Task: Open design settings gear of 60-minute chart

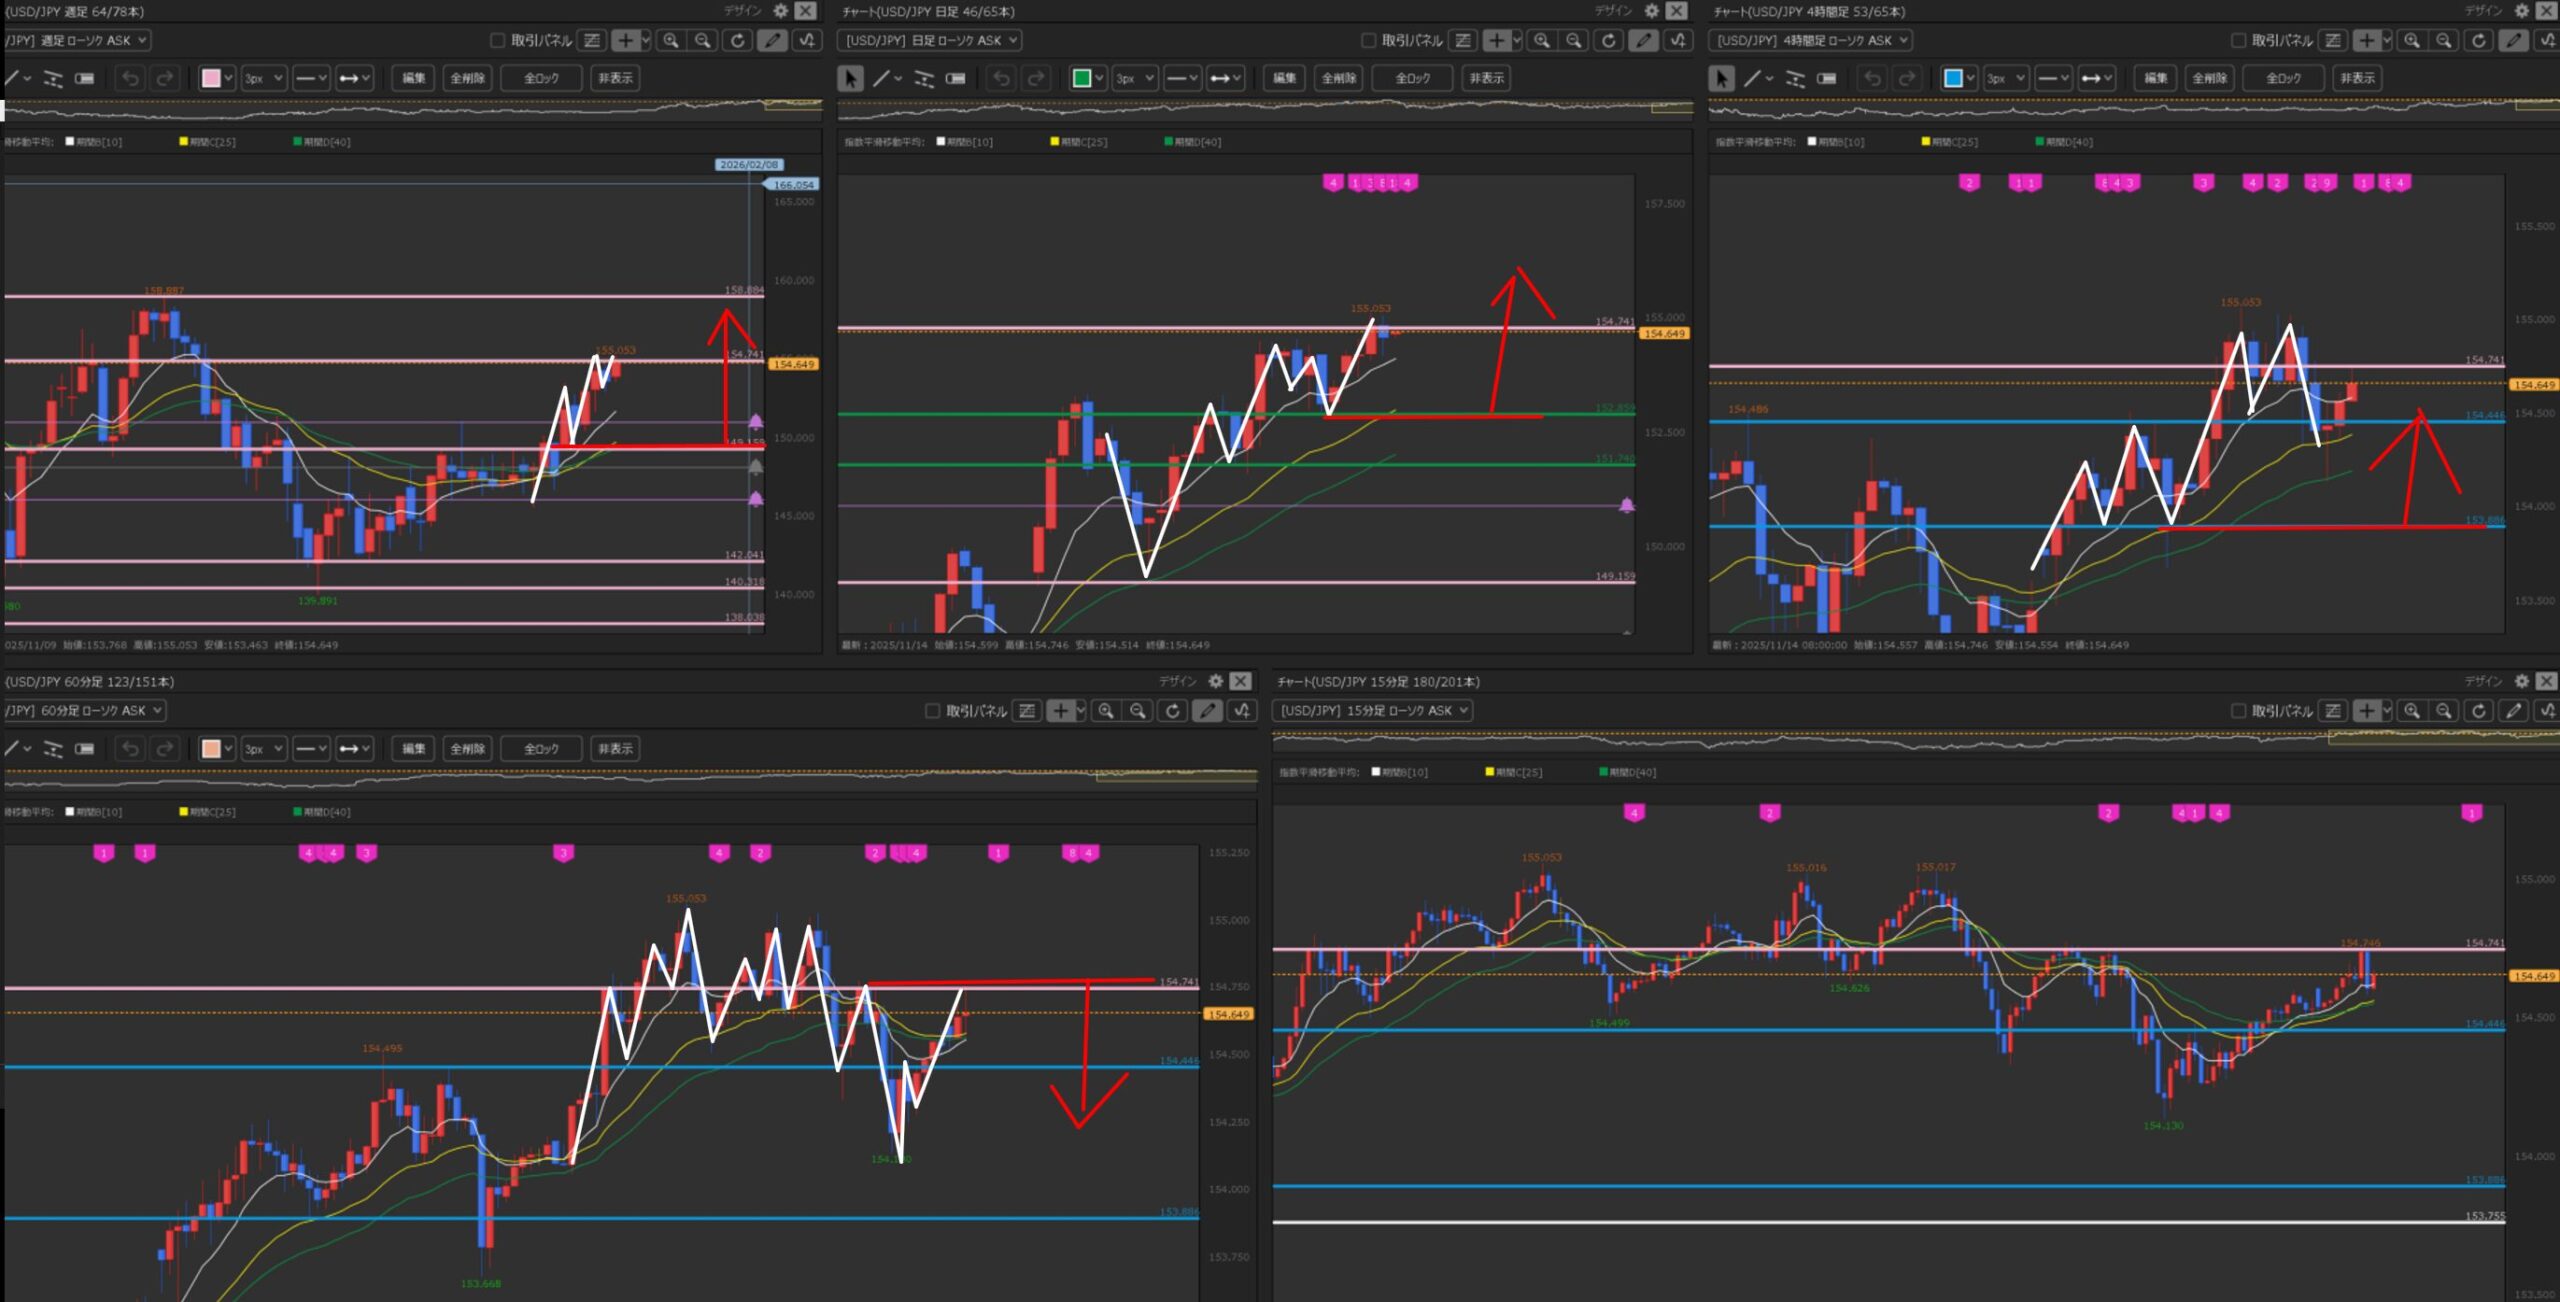Action: [x=1215, y=681]
